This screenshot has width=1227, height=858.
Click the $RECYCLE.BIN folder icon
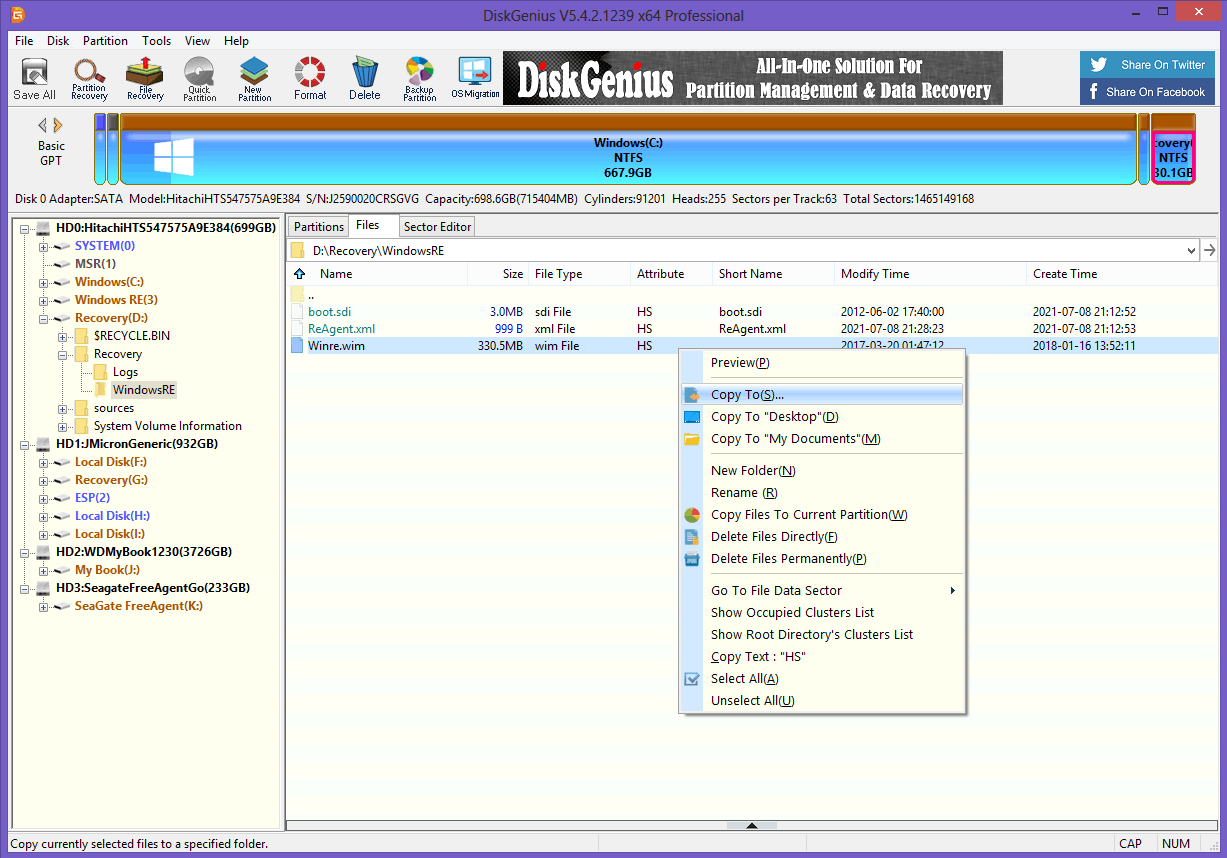pos(82,336)
